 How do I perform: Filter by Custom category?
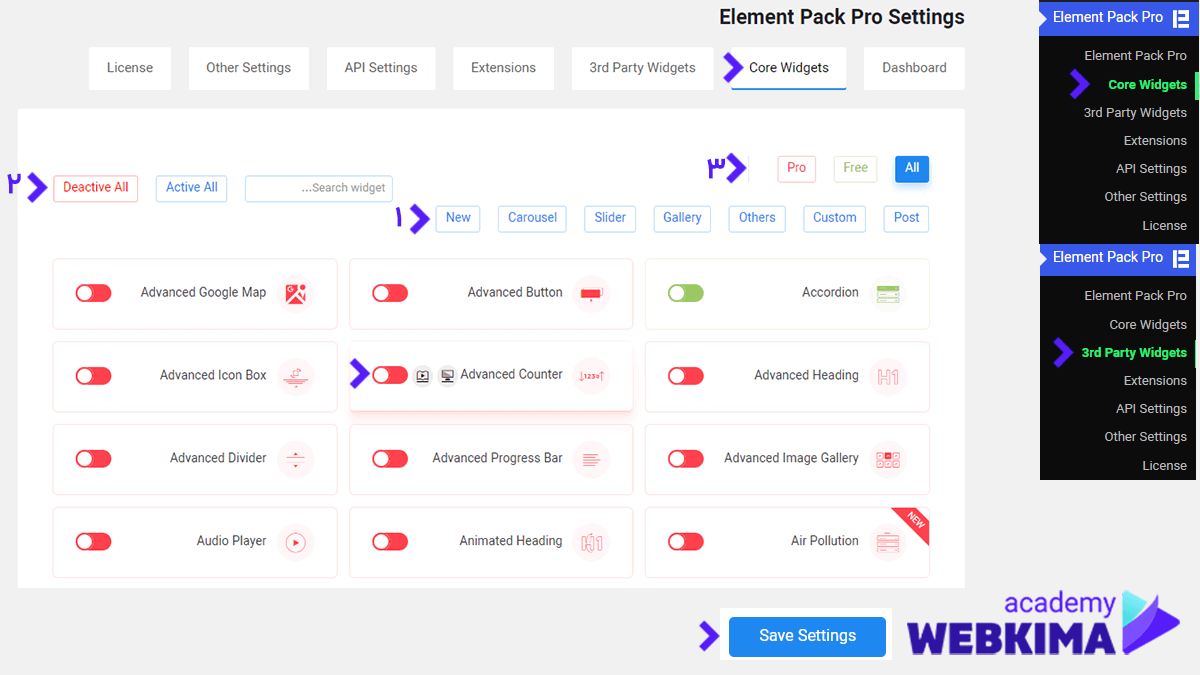coord(835,218)
